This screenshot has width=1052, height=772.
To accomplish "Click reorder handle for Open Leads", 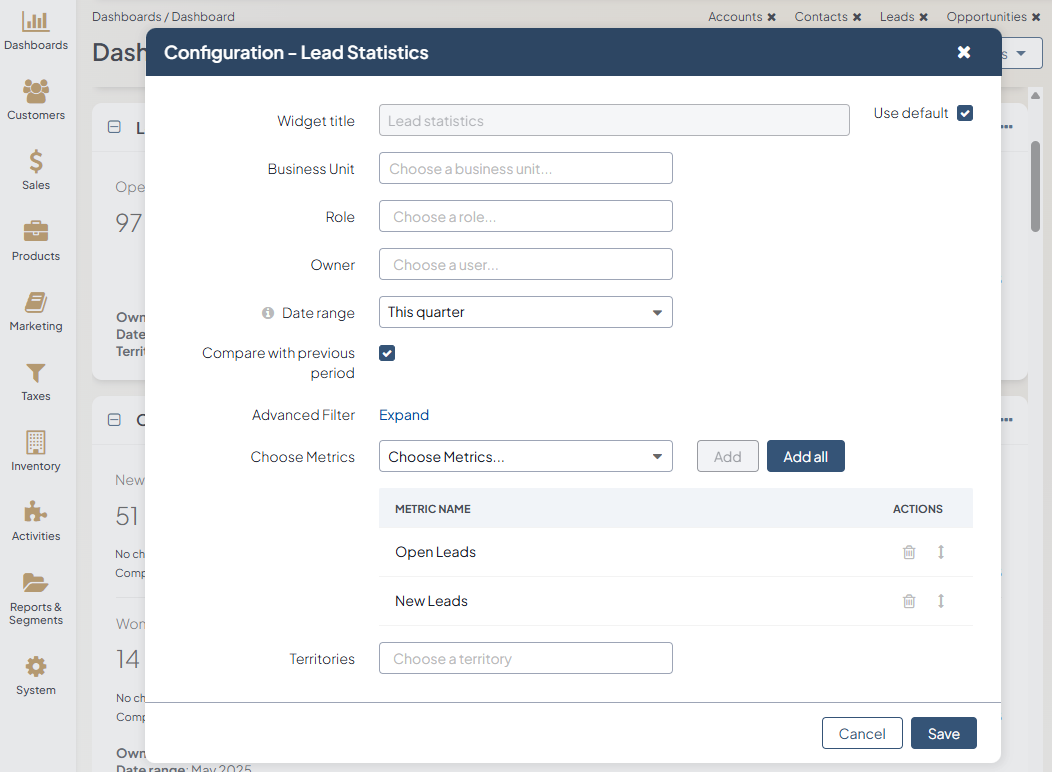I will click(x=941, y=552).
